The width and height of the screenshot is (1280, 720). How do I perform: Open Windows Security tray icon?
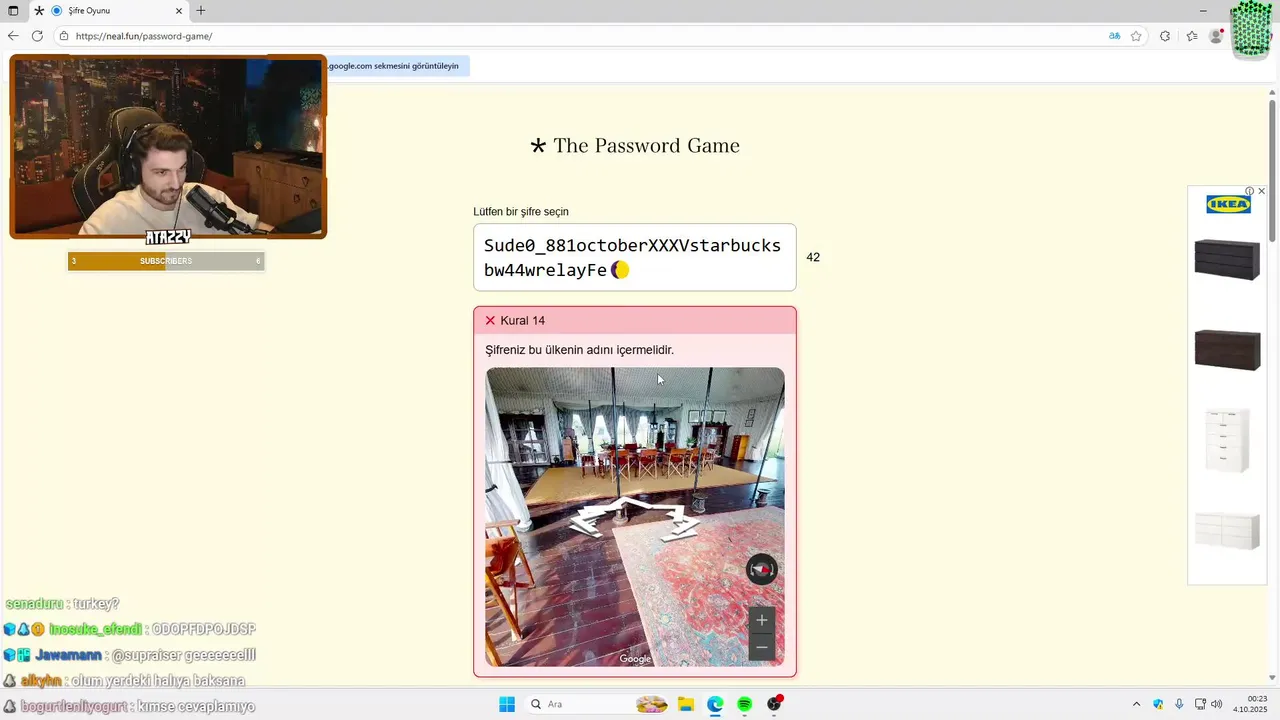point(1158,704)
